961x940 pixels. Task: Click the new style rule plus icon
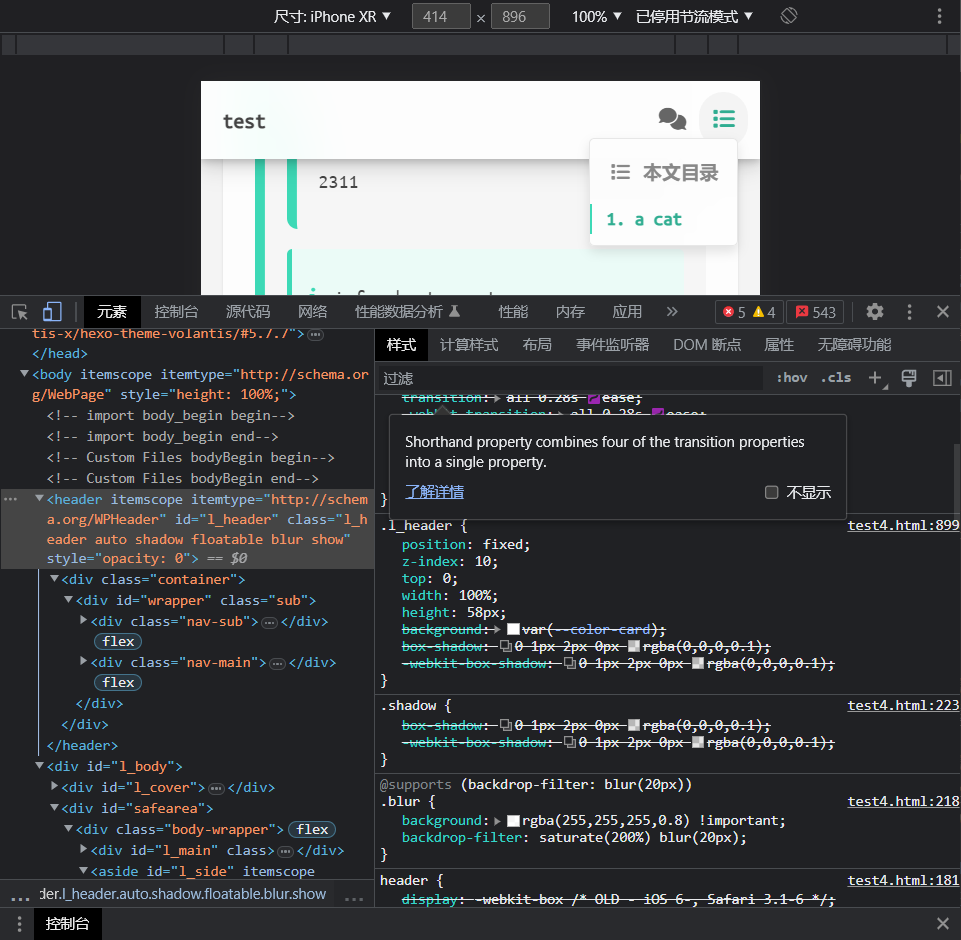pyautogui.click(x=875, y=378)
